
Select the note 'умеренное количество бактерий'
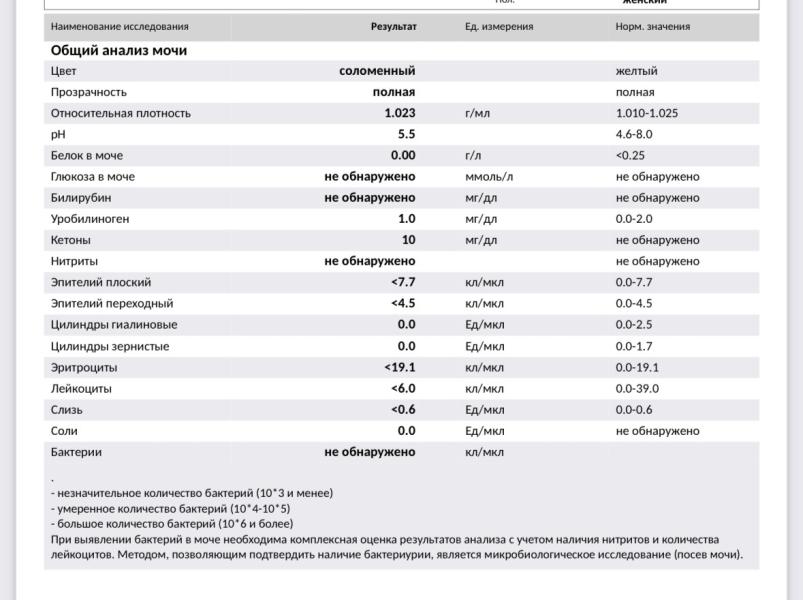(171, 508)
